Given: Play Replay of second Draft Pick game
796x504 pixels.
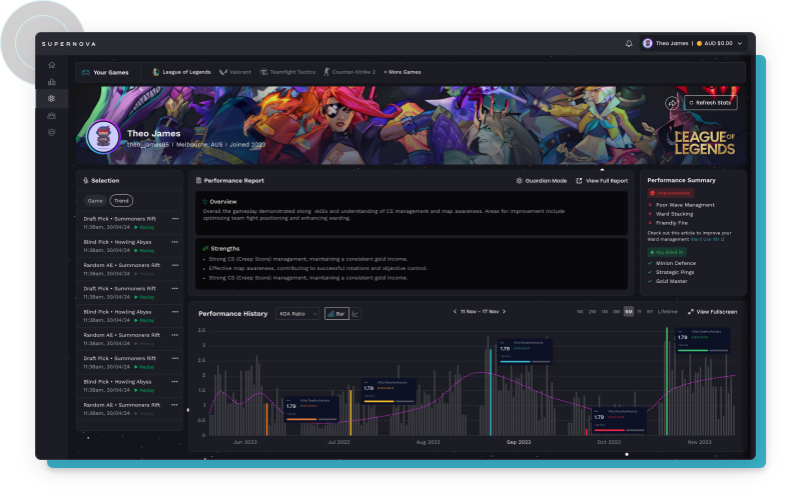Looking at the screenshot, I should (144, 297).
